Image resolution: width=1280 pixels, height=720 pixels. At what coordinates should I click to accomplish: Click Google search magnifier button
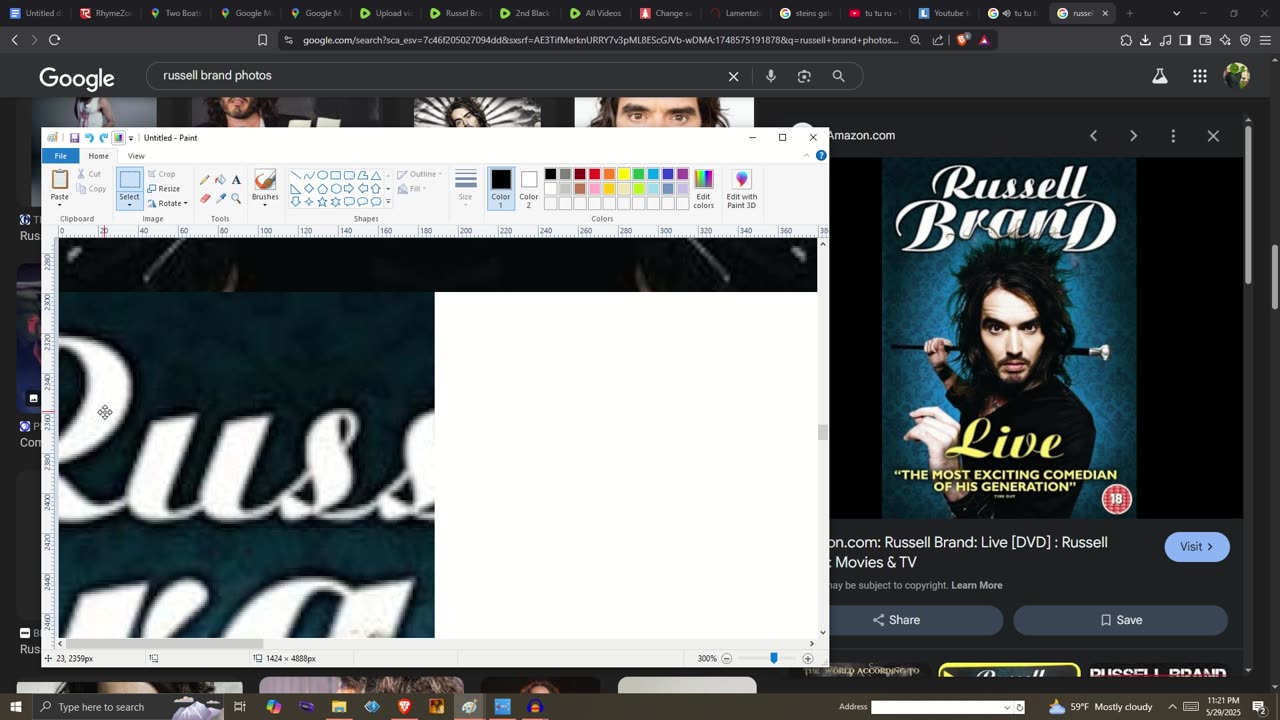coord(839,76)
